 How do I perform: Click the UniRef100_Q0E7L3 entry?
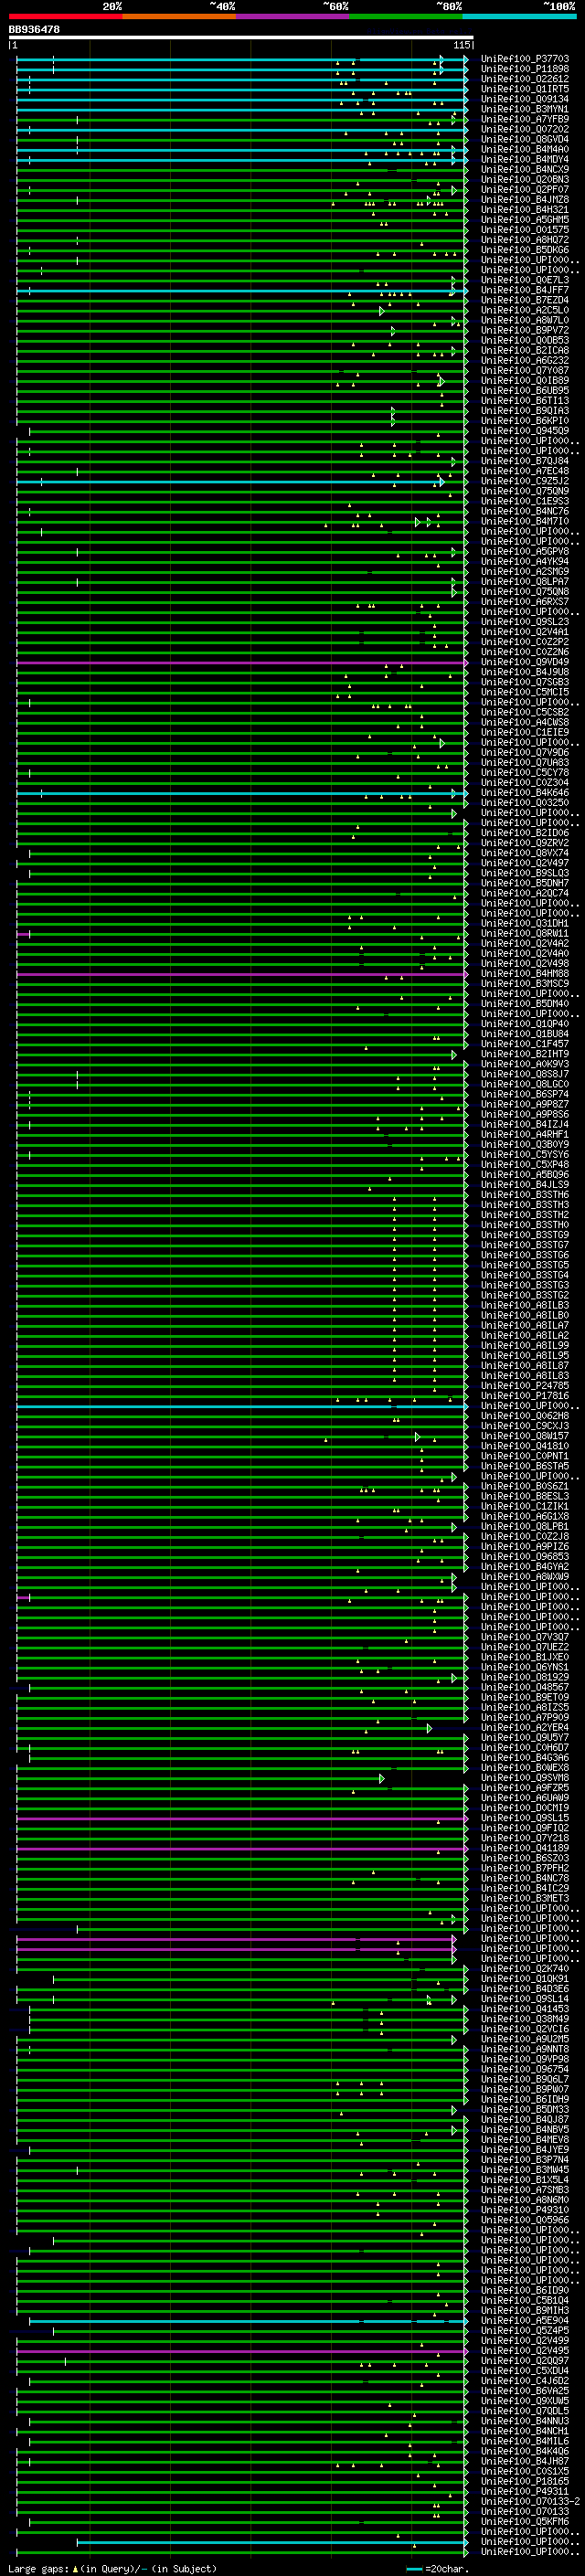click(x=525, y=280)
